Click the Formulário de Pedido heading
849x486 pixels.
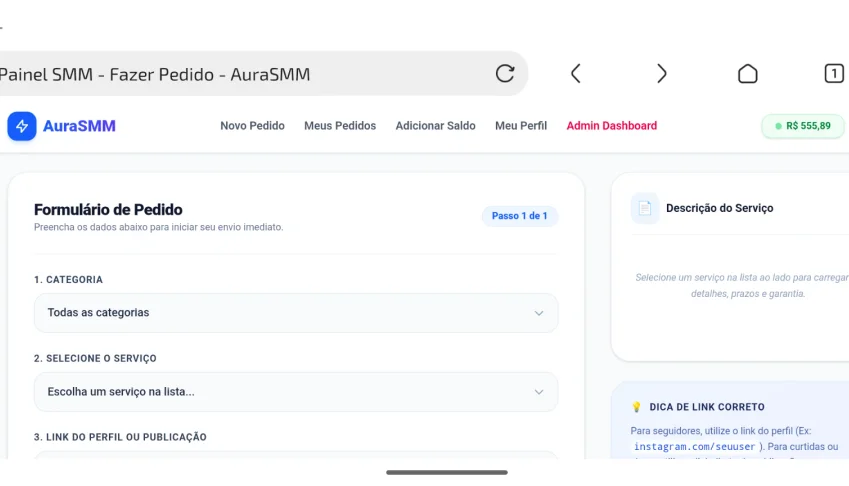pos(108,209)
